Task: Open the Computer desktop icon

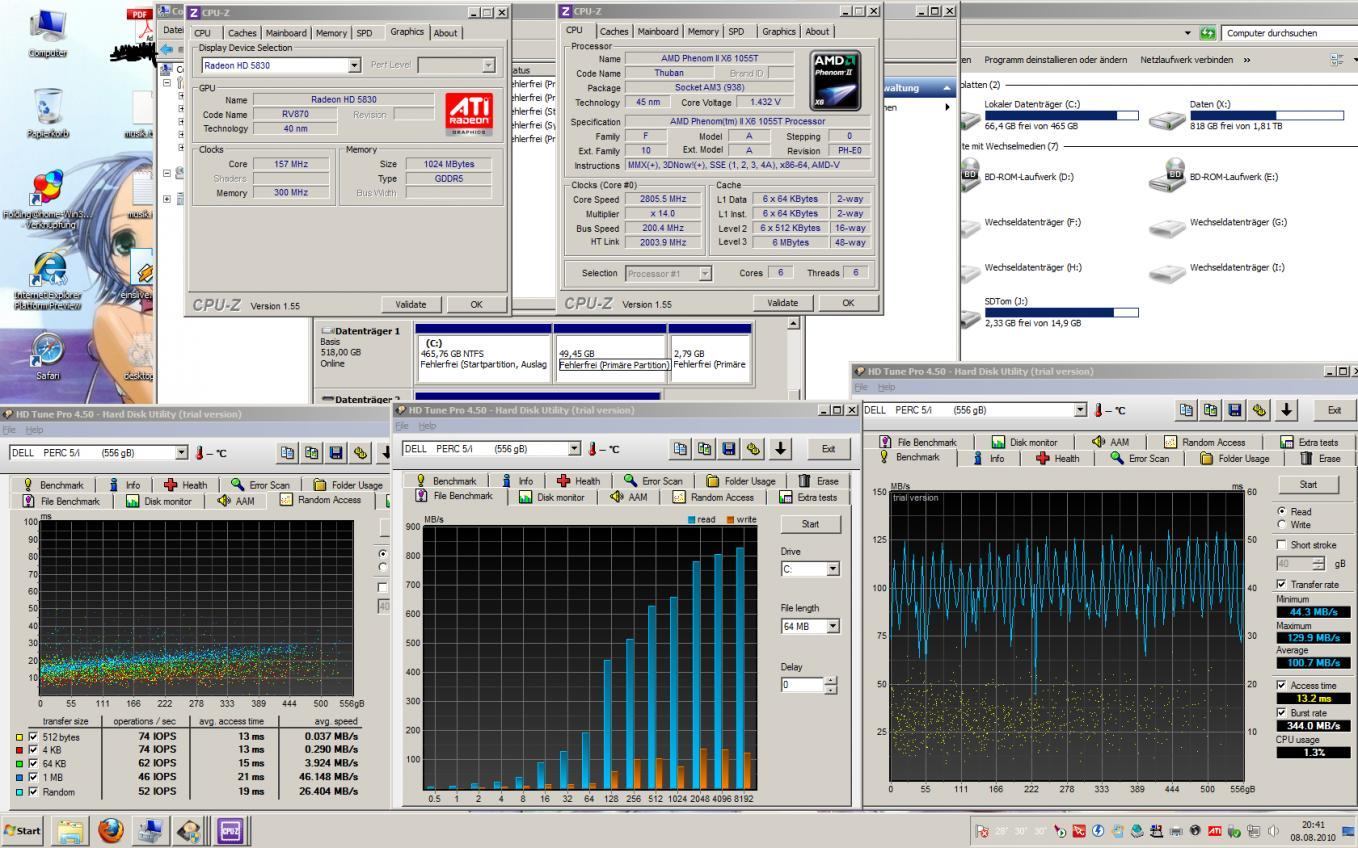Action: click(48, 32)
